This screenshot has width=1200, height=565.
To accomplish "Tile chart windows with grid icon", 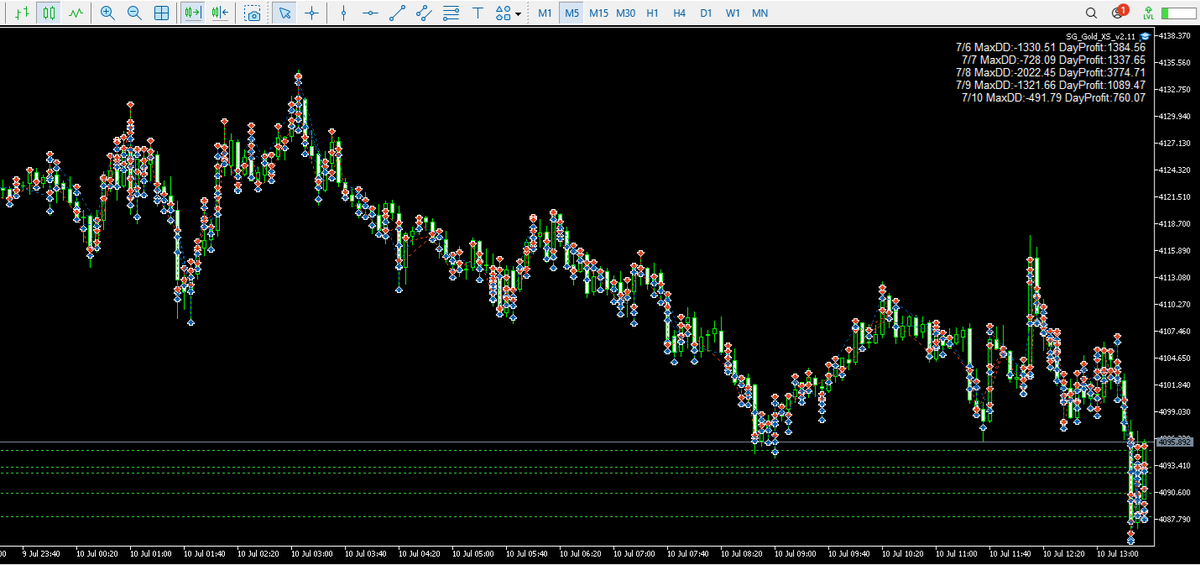I will point(161,13).
